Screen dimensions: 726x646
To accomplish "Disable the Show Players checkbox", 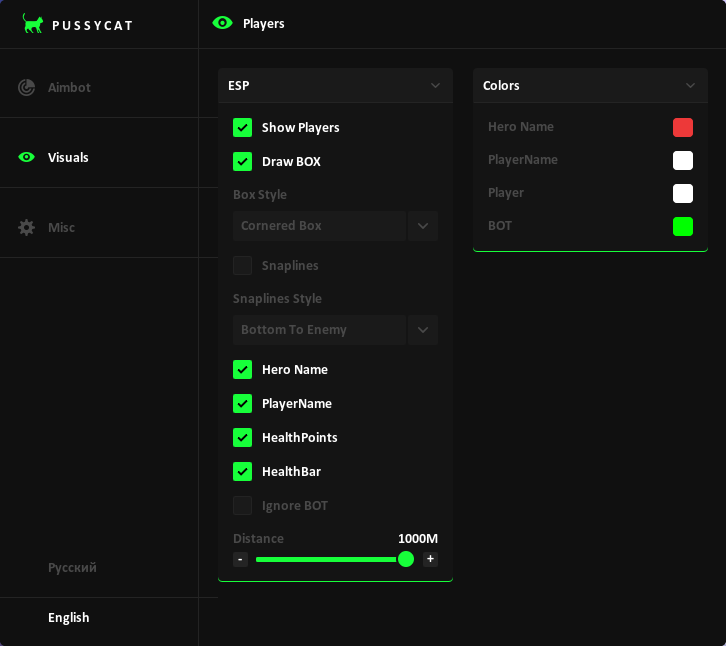I will click(242, 128).
